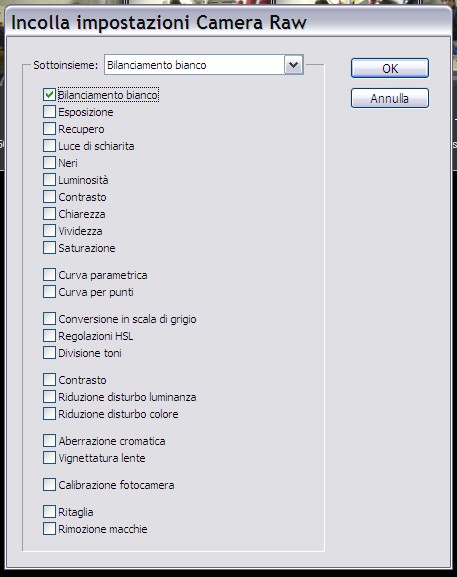The height and width of the screenshot is (577, 457).
Task: Enable the Ritaglia checkbox
Action: (x=49, y=511)
